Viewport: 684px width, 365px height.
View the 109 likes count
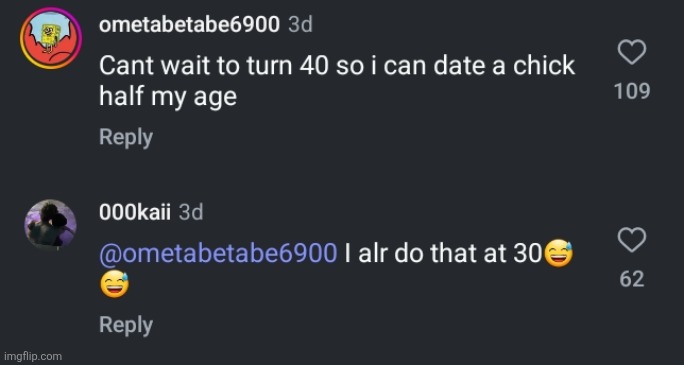tap(632, 92)
